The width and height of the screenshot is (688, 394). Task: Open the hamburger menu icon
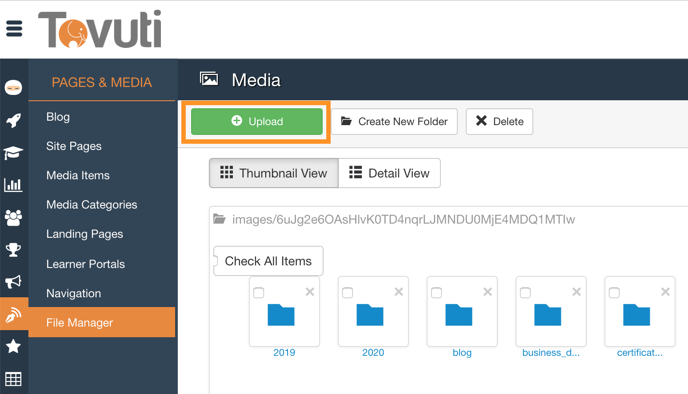14,29
